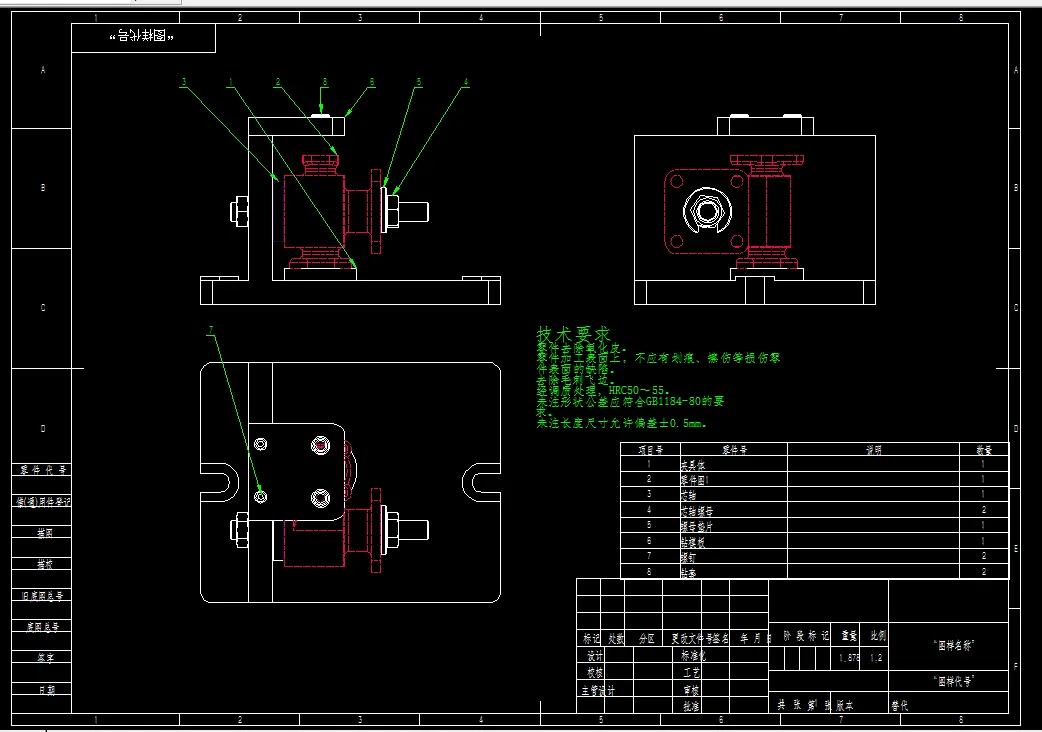
Task: Select part name 芯轴 in row 3
Action: tap(688, 496)
